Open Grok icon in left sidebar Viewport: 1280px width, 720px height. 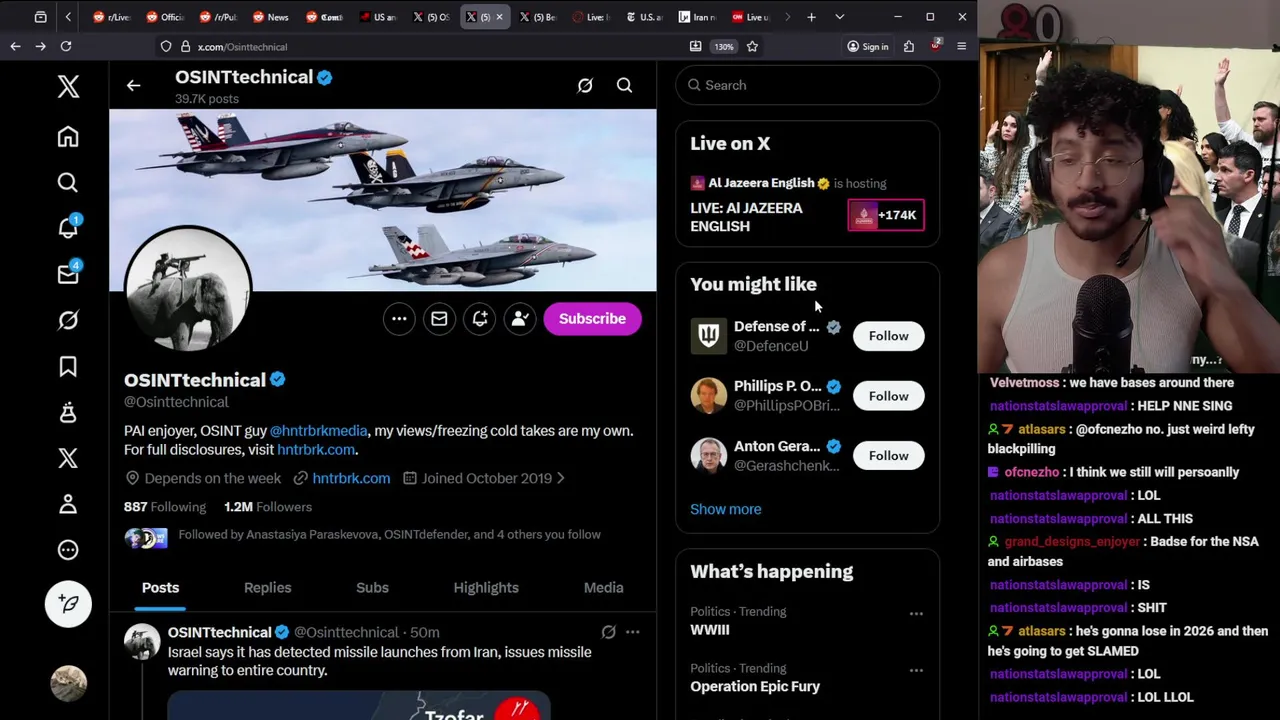[x=68, y=320]
